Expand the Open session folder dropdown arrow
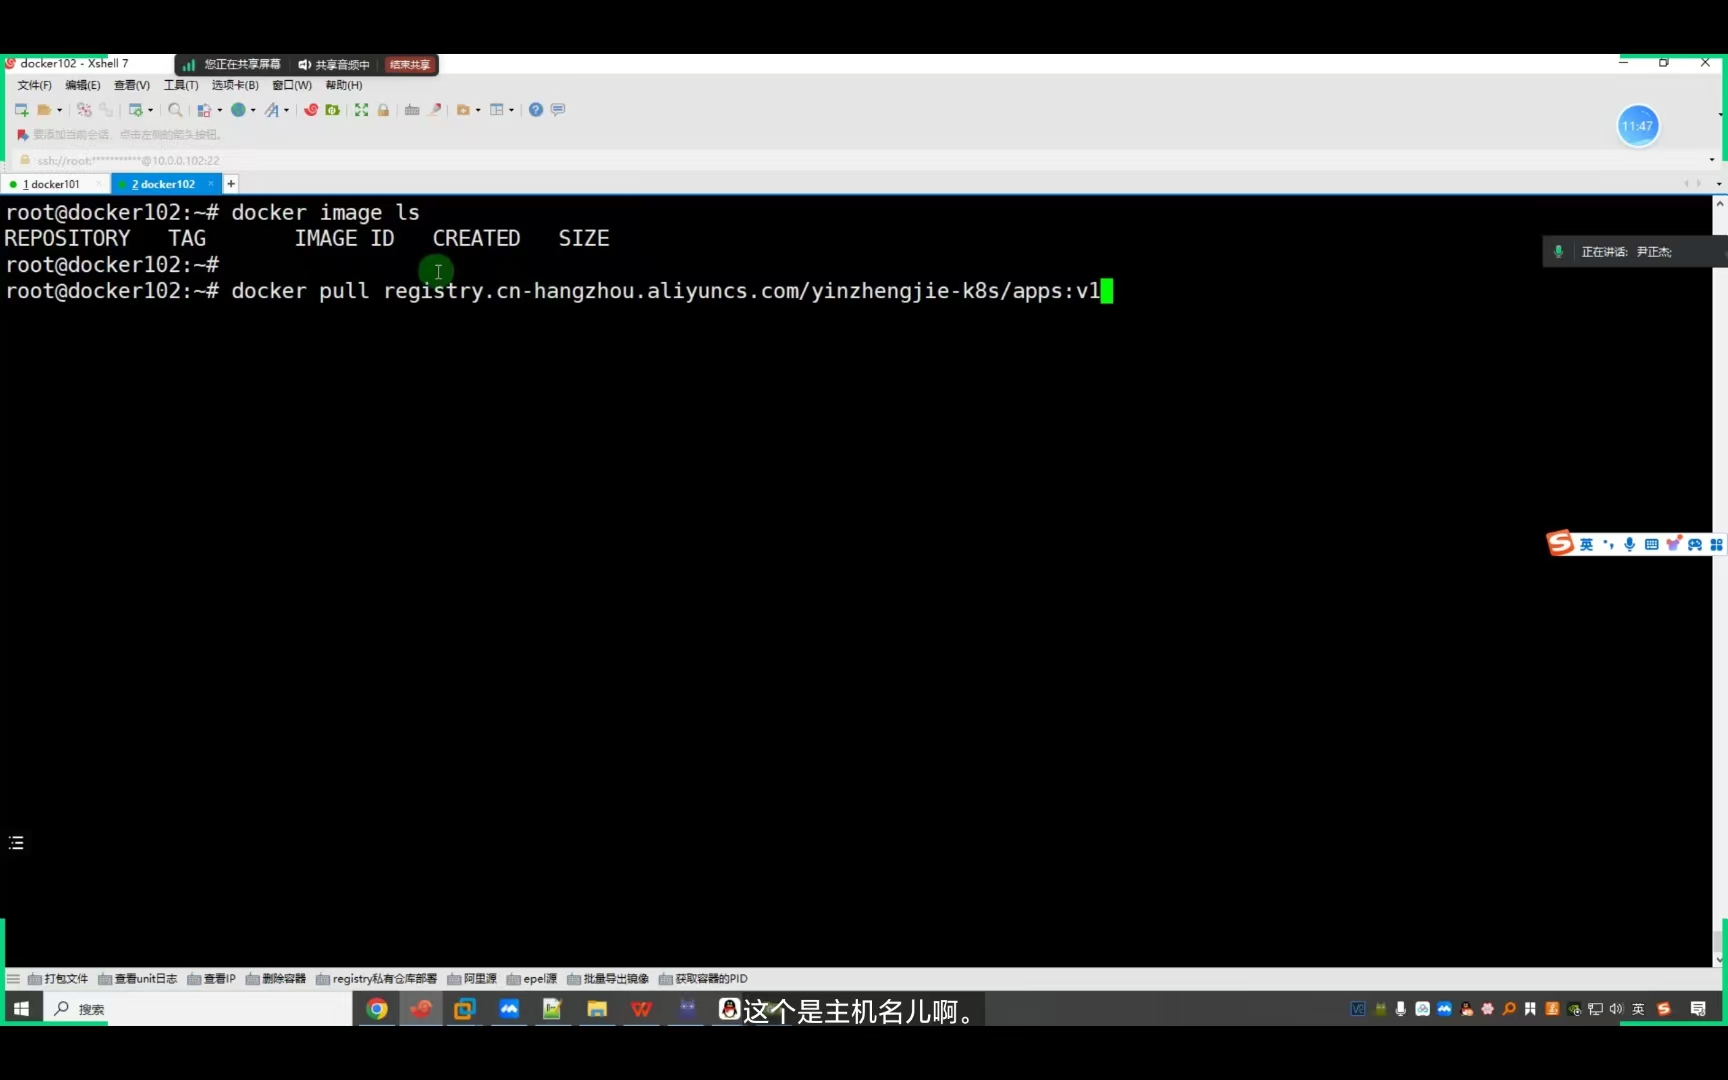 coord(60,110)
